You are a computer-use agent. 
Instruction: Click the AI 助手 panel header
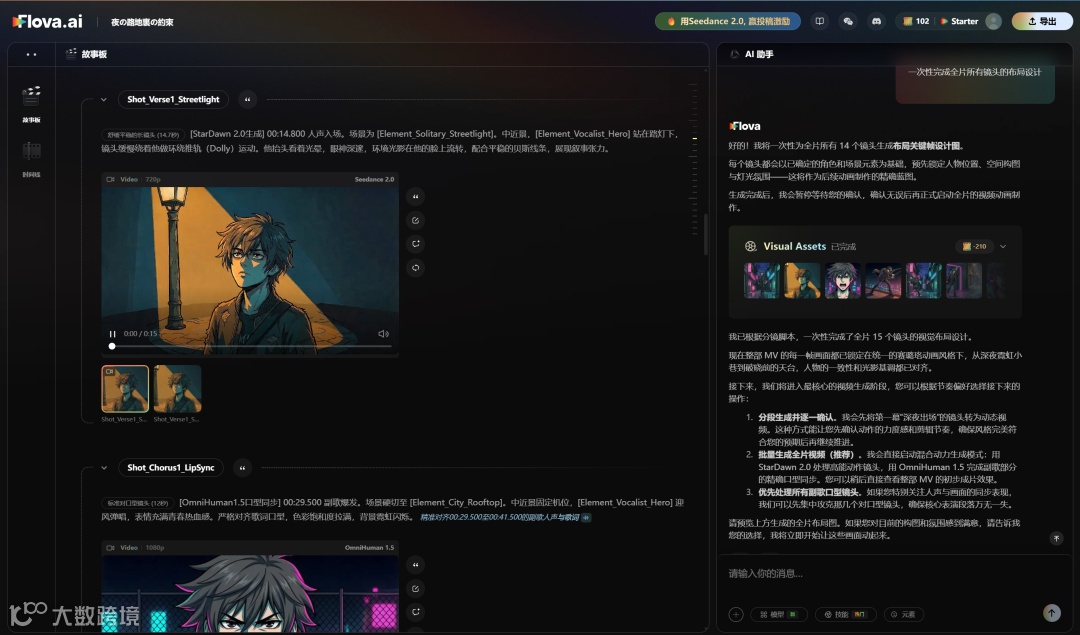(752, 54)
